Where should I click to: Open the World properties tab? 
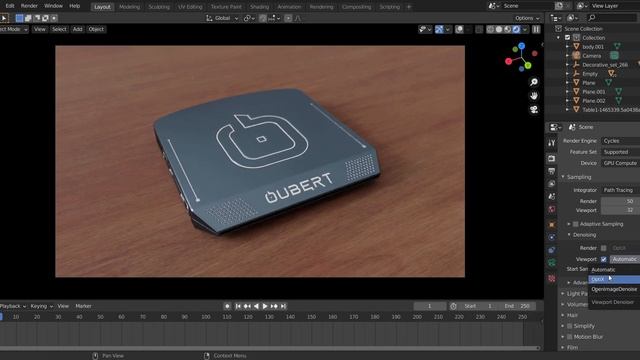[552, 209]
